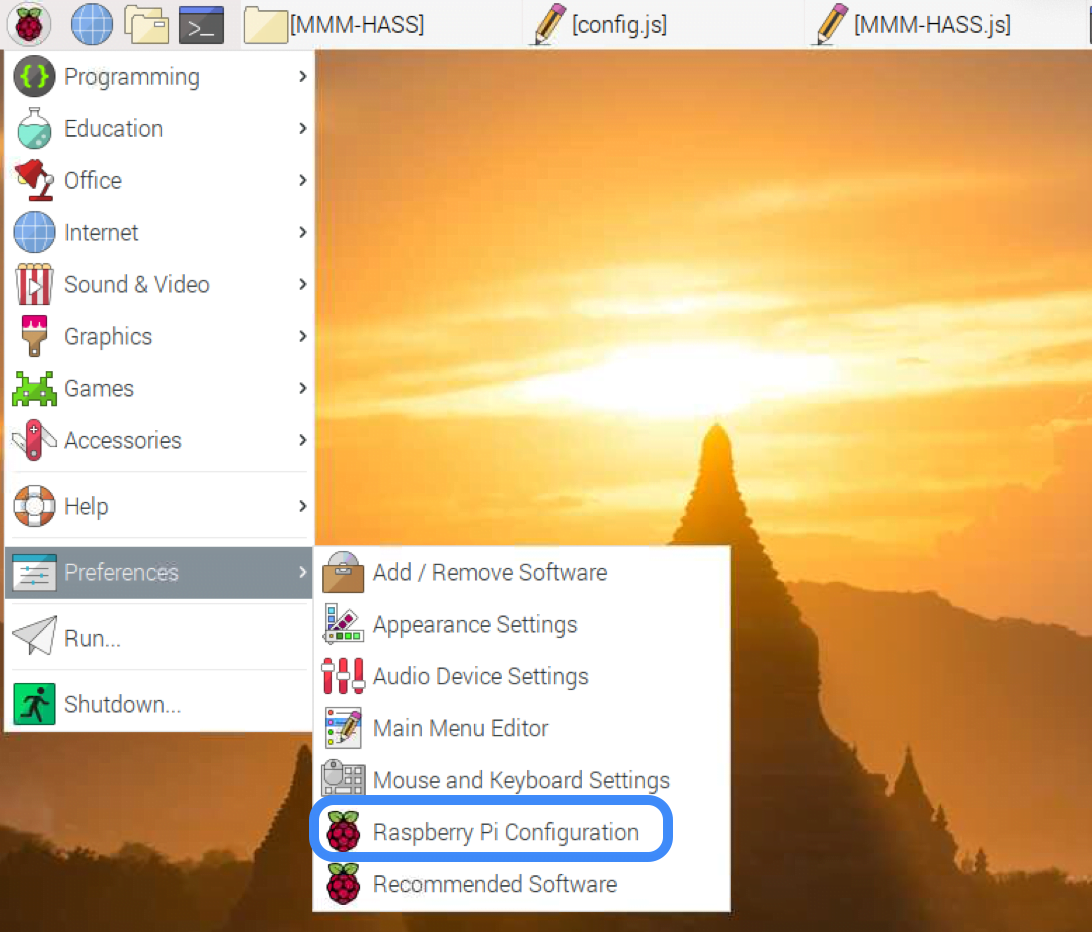The width and height of the screenshot is (1092, 932).
Task: Select Recommended Software menu entry
Action: 494,884
